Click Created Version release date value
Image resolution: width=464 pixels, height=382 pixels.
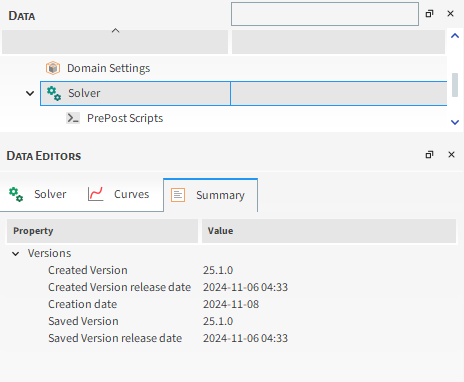[x=245, y=287]
